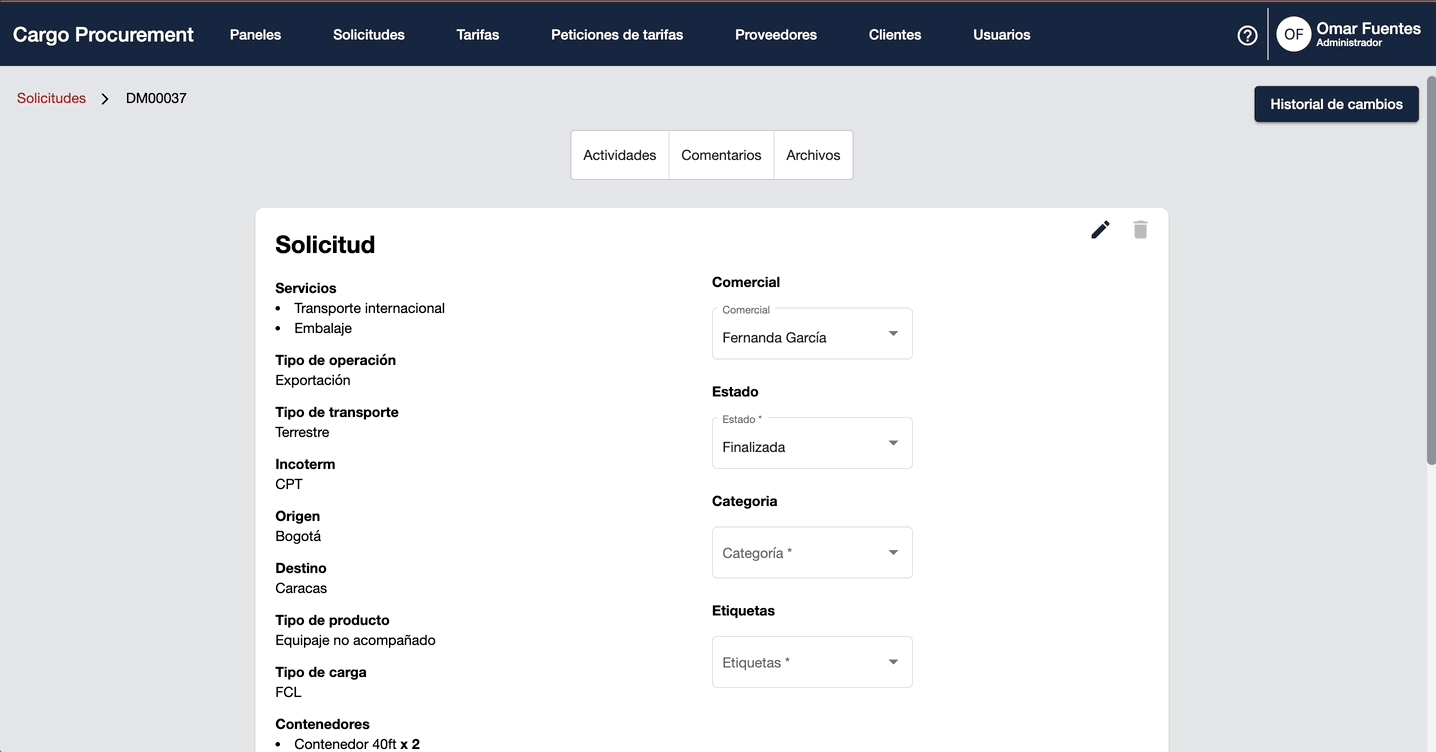Image resolution: width=1436 pixels, height=752 pixels.
Task: Open Peticiones de tarifas page
Action: click(x=617, y=35)
